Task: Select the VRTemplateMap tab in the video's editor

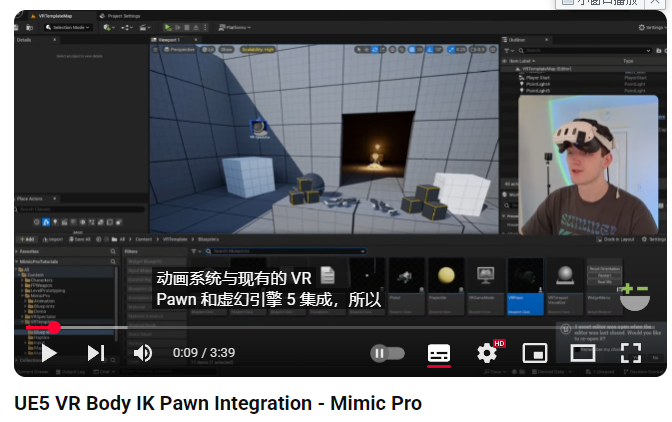Action: coord(55,16)
